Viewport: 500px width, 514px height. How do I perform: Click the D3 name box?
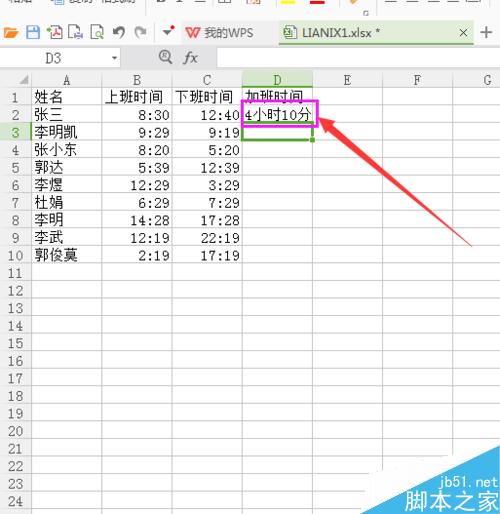53,58
